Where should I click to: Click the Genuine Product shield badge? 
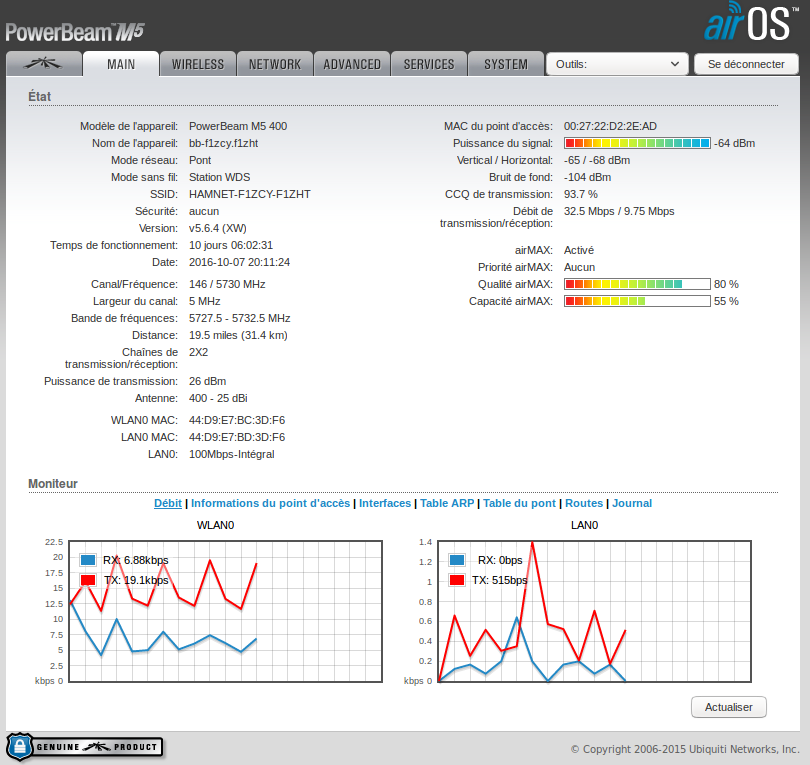point(85,747)
